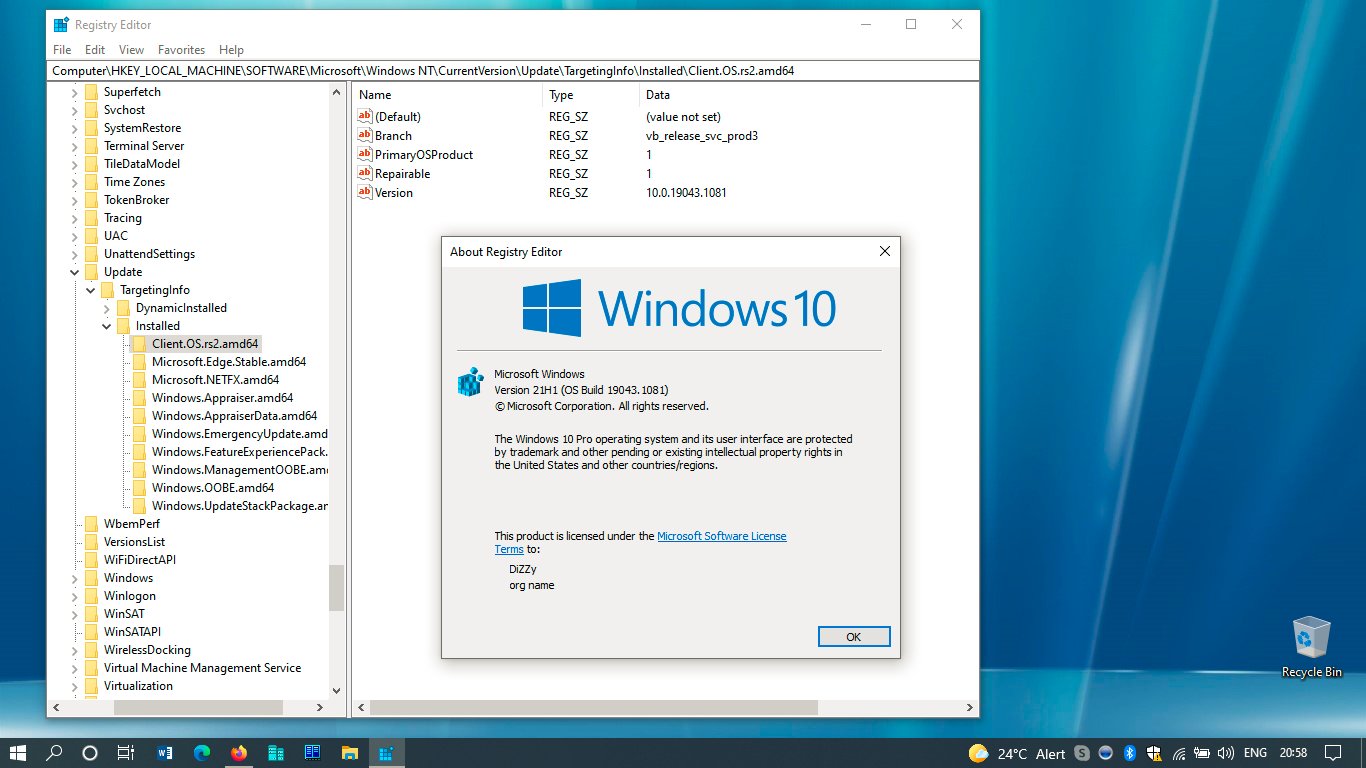Expand the Virtualization key
The image size is (1366, 768).
[75, 686]
